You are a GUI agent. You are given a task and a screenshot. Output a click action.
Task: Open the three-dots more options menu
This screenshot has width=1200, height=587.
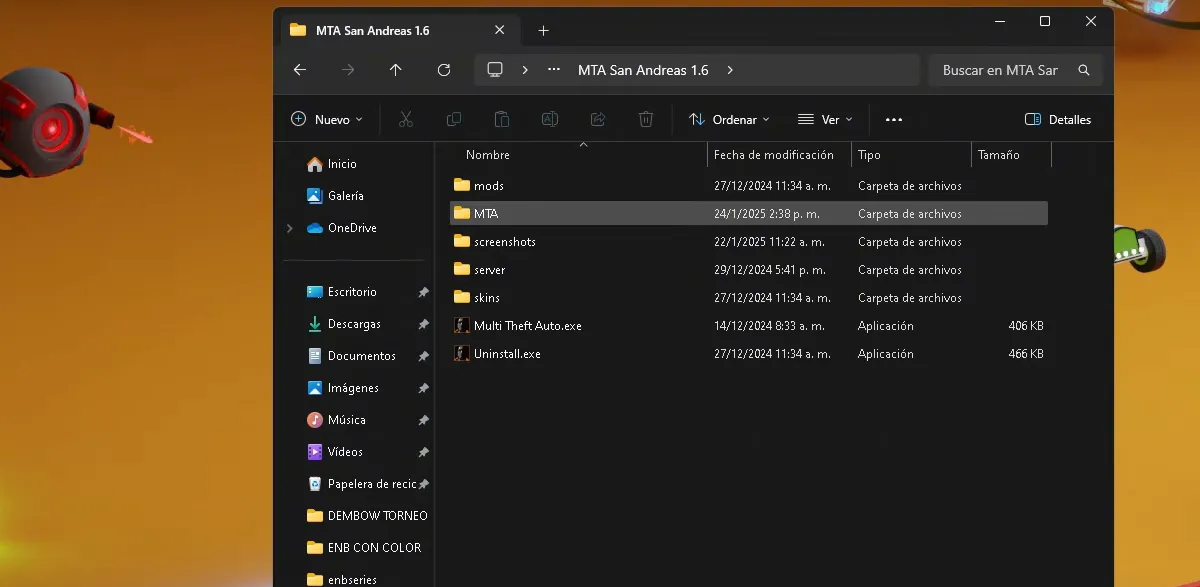coord(894,119)
